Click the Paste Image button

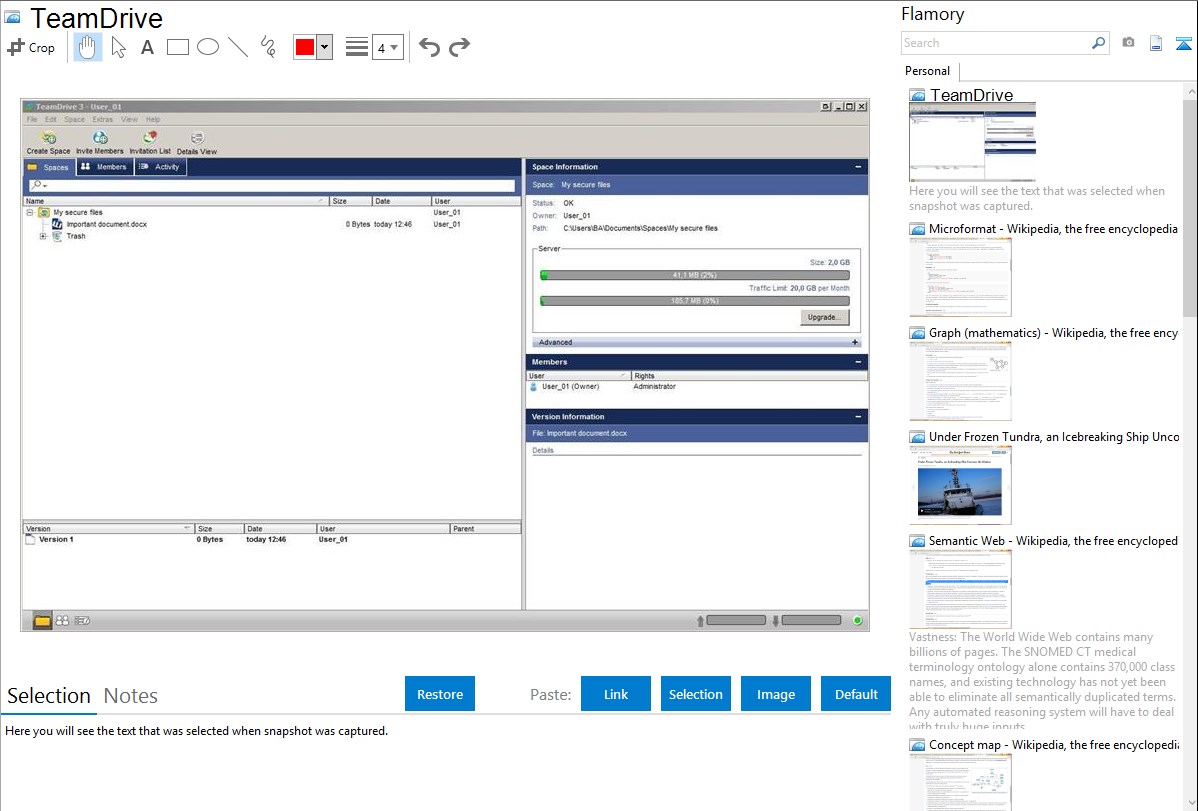(x=776, y=694)
